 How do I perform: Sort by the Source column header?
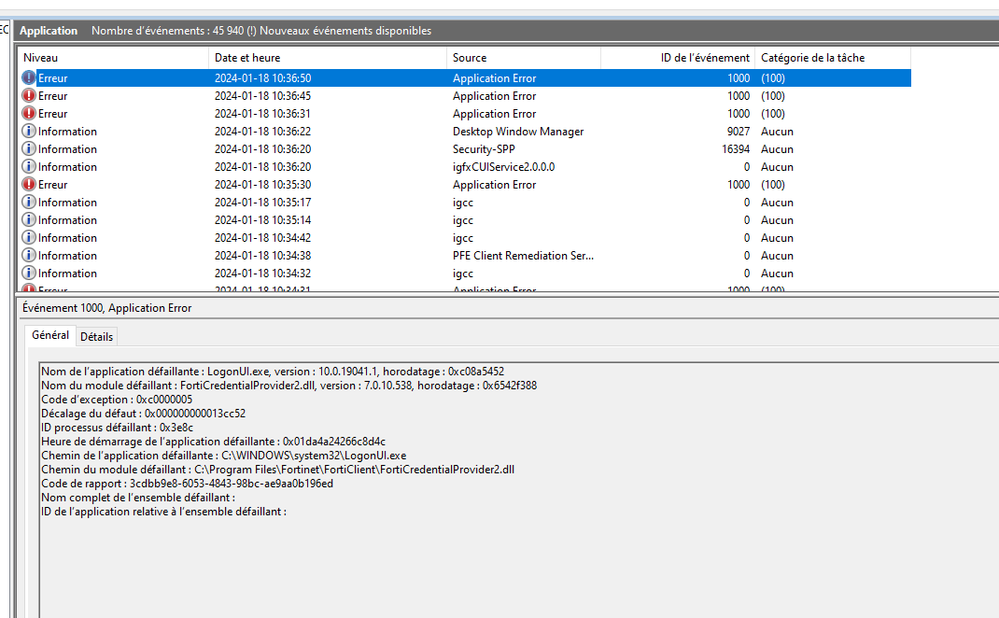point(524,58)
